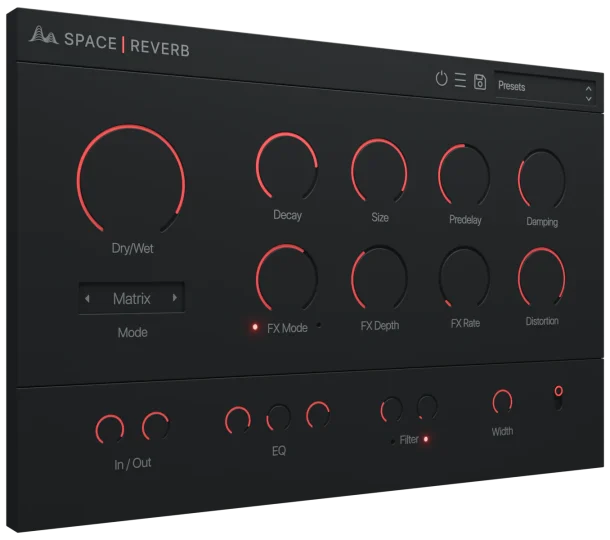The width and height of the screenshot is (610, 540).
Task: Toggle the plugin power bypass icon
Action: pos(441,78)
